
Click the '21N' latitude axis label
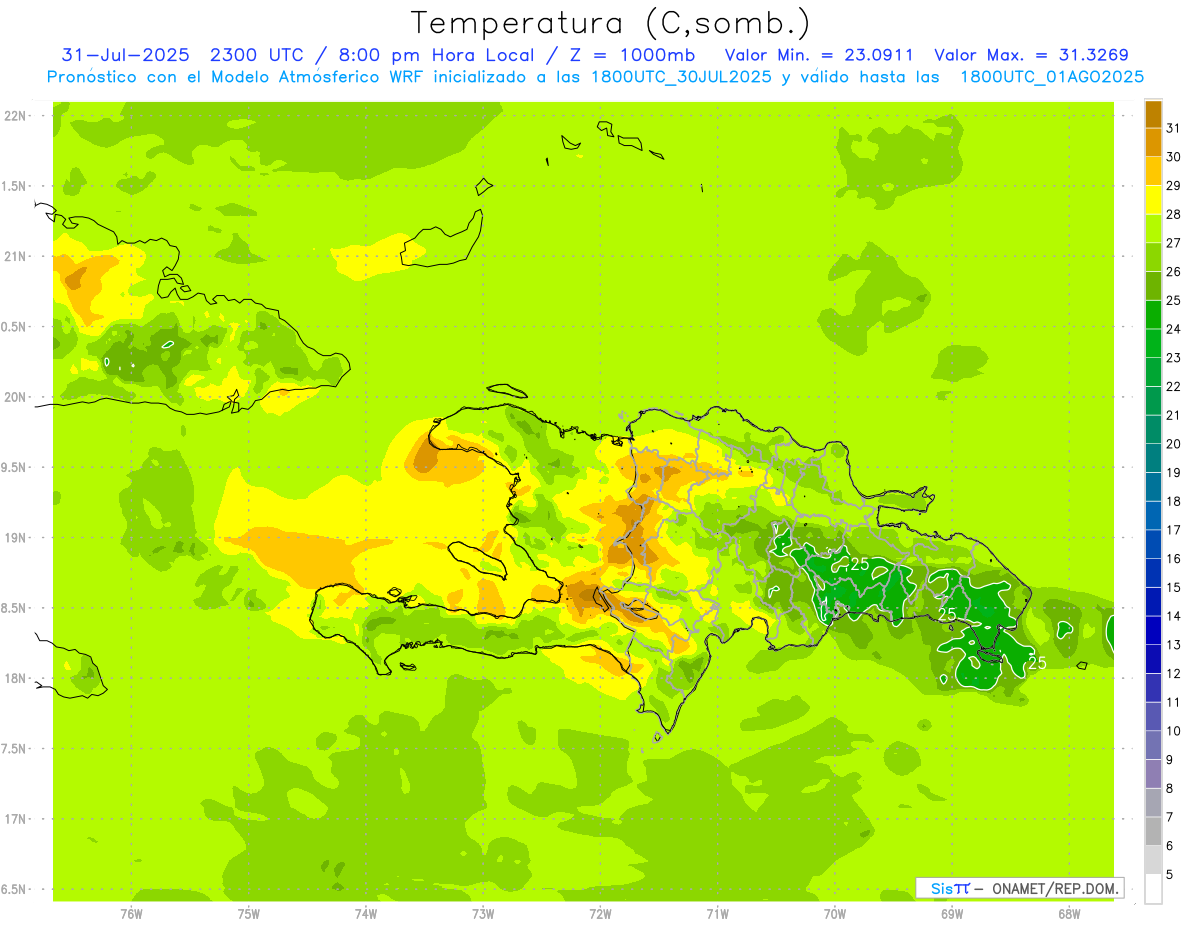coord(15,256)
